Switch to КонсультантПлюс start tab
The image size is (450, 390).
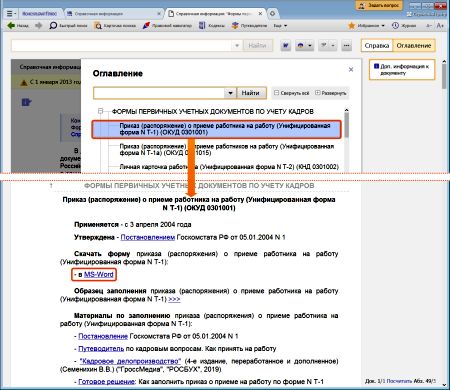[x=39, y=14]
